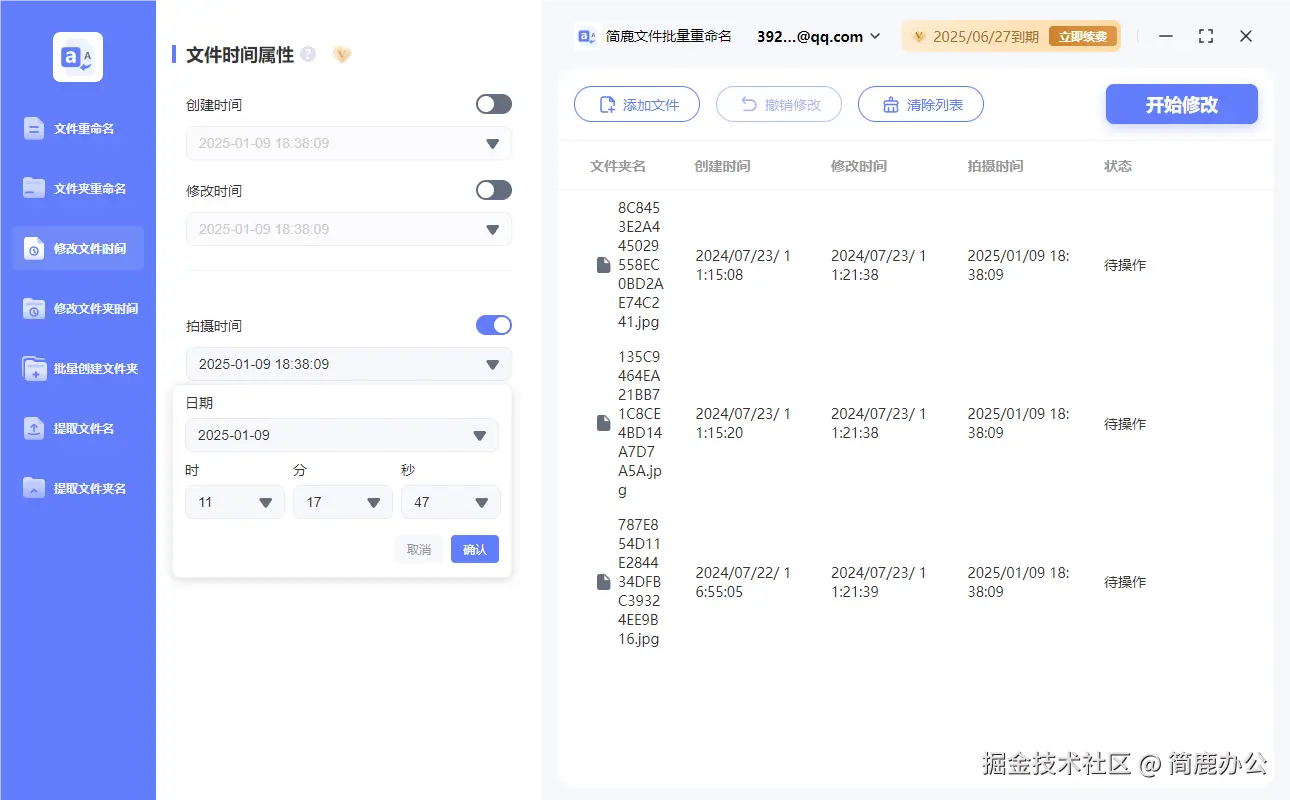Select the 文件重命名 sidebar icon
The width and height of the screenshot is (1290, 800).
click(x=77, y=128)
